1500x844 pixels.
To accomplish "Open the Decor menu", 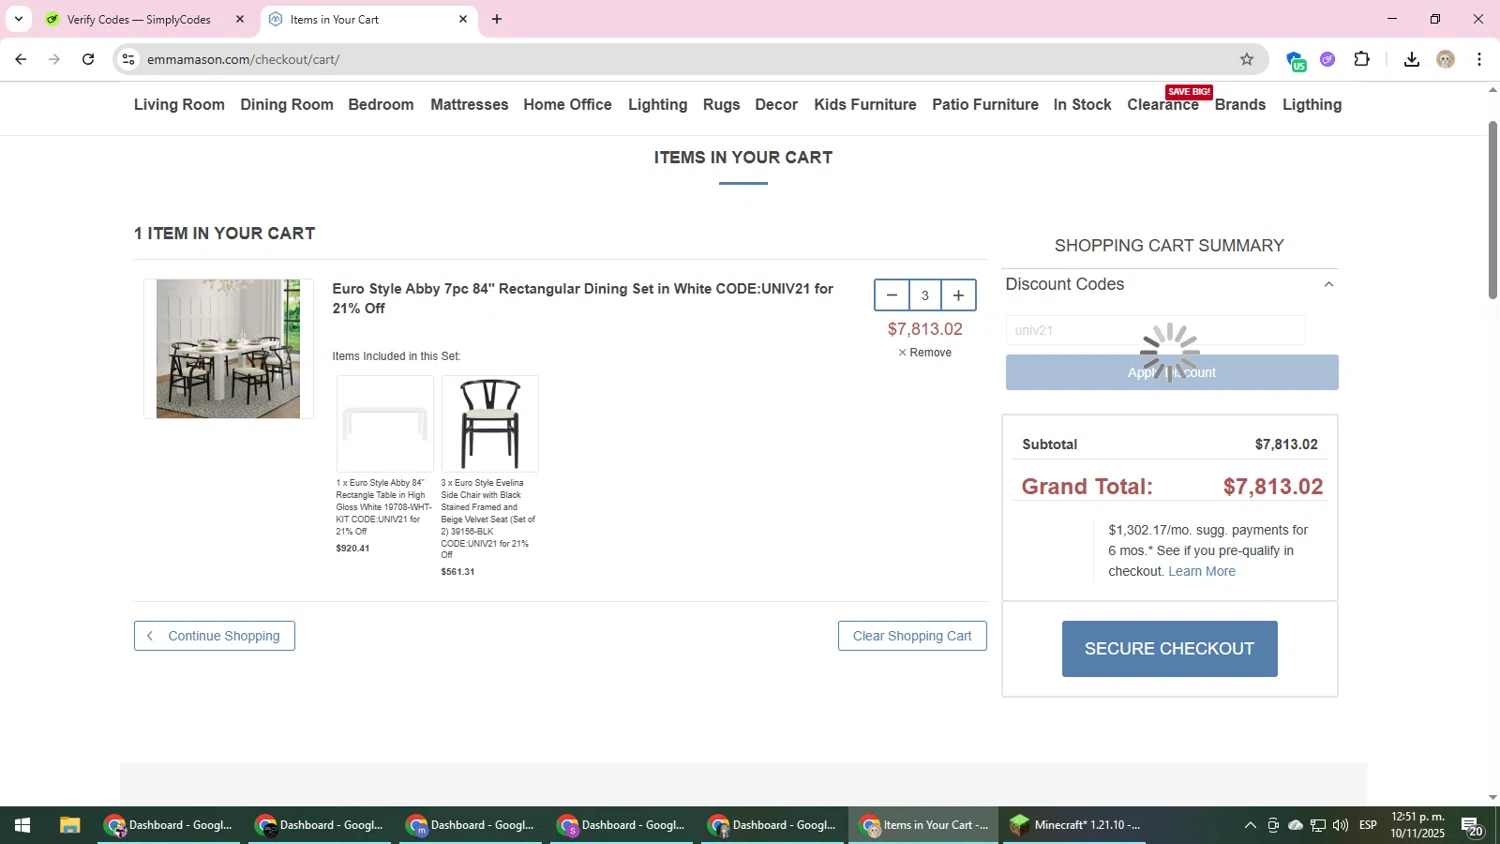I will 776,105.
